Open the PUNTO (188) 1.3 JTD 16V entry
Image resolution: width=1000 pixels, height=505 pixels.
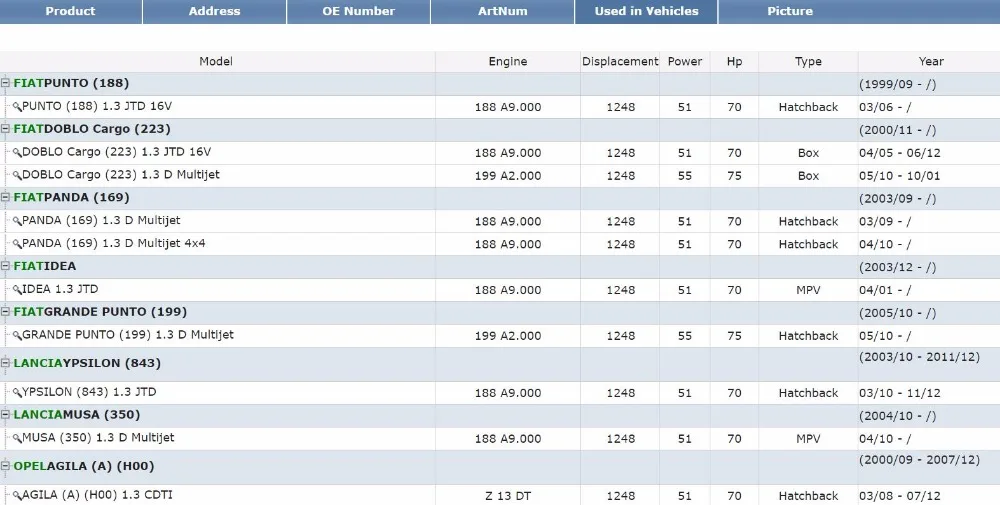97,106
